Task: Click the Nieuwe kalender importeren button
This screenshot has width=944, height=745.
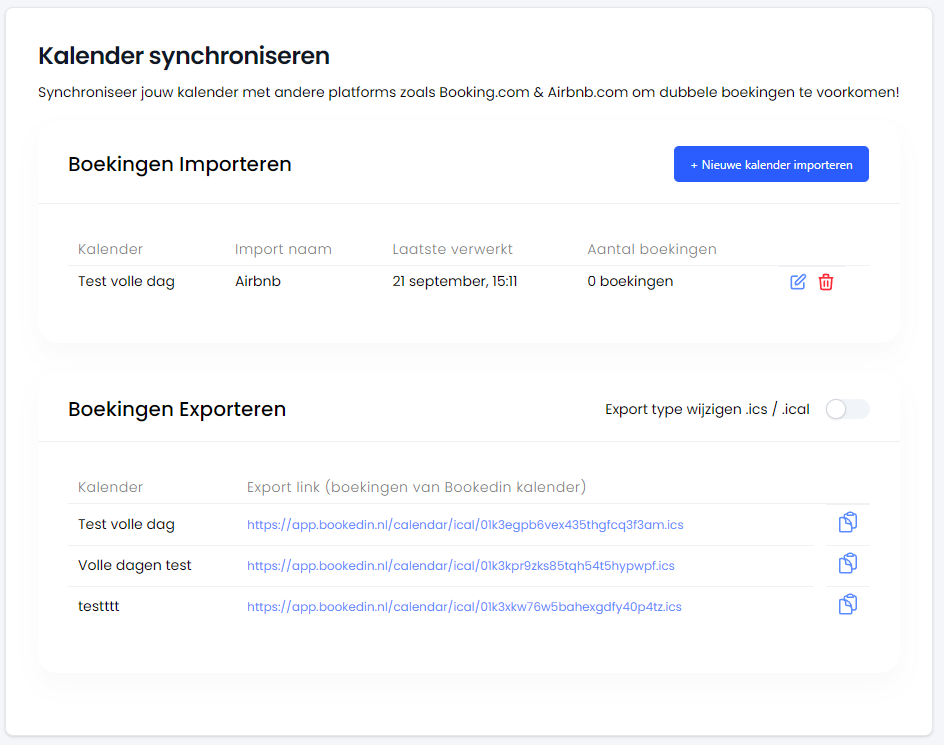Action: click(x=771, y=165)
